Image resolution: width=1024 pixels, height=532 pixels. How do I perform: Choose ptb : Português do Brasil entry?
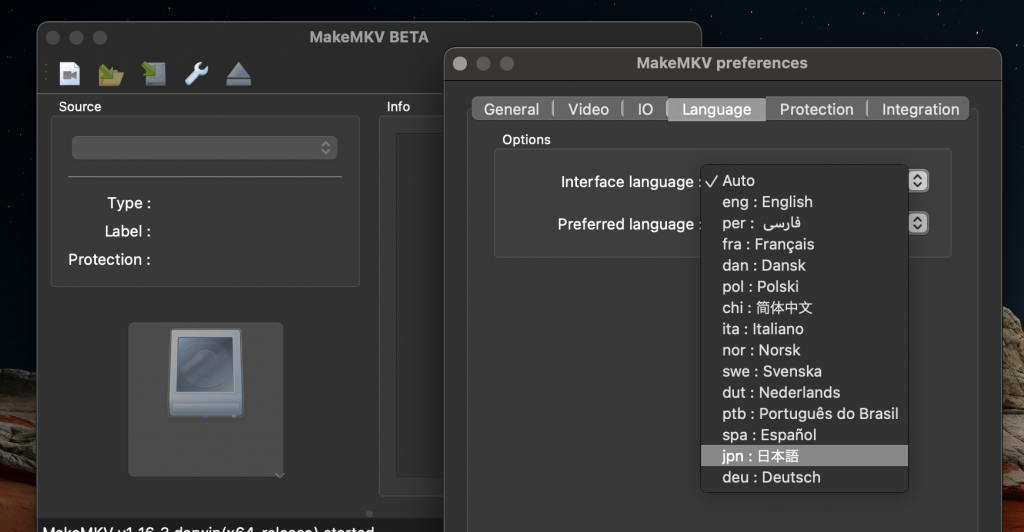[x=804, y=414]
